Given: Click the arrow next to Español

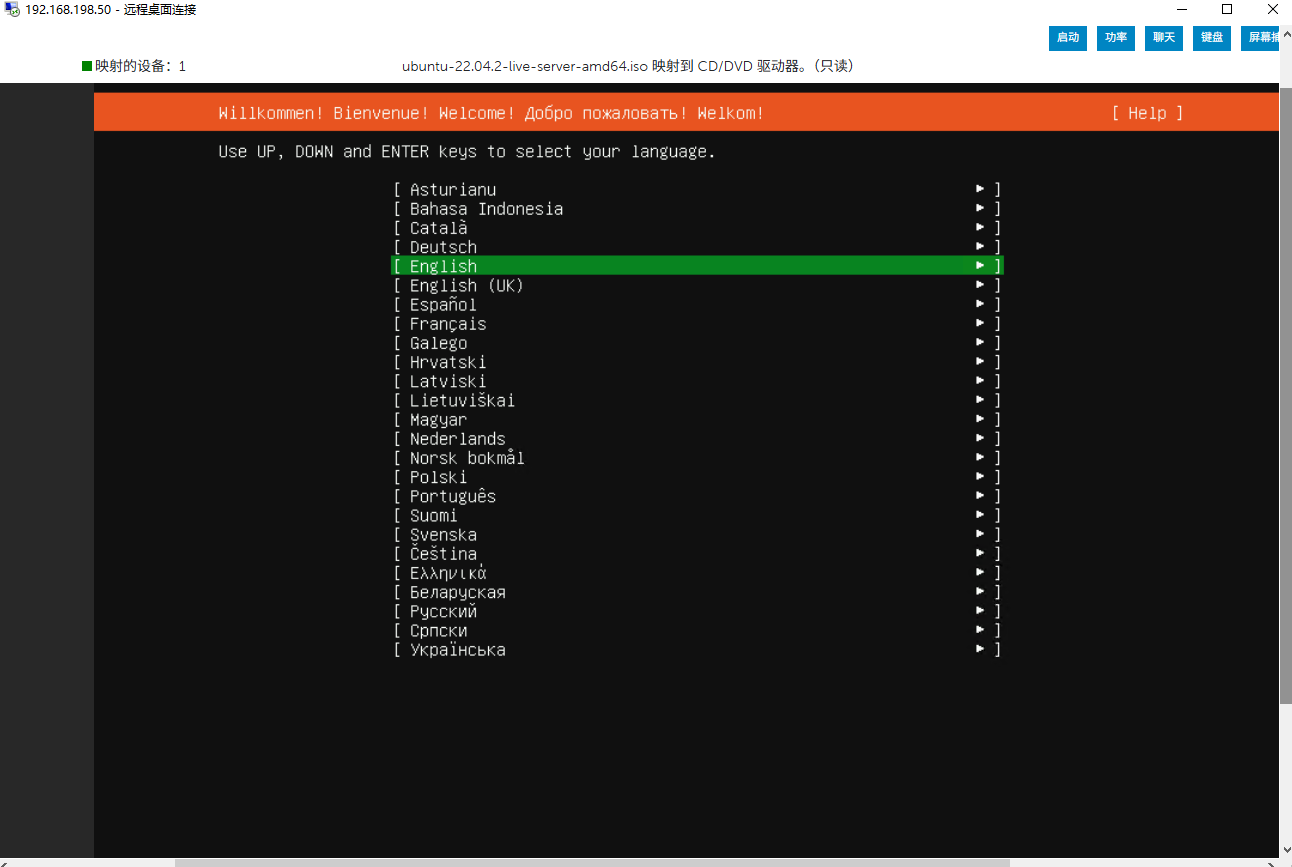Looking at the screenshot, I should click(981, 304).
